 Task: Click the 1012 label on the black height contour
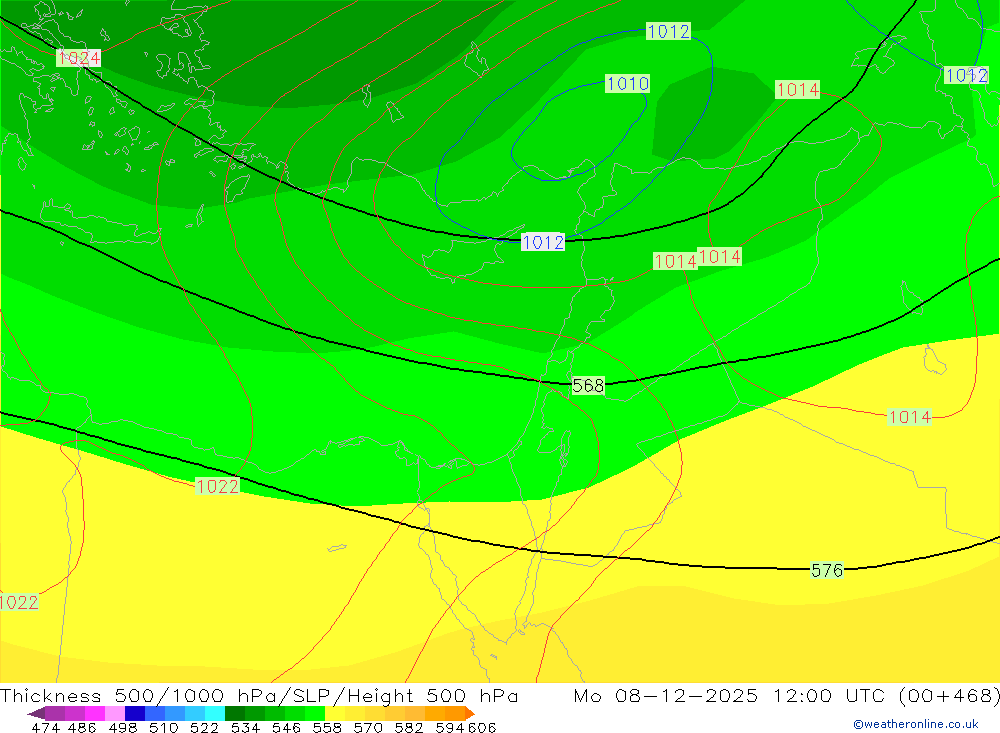click(543, 242)
